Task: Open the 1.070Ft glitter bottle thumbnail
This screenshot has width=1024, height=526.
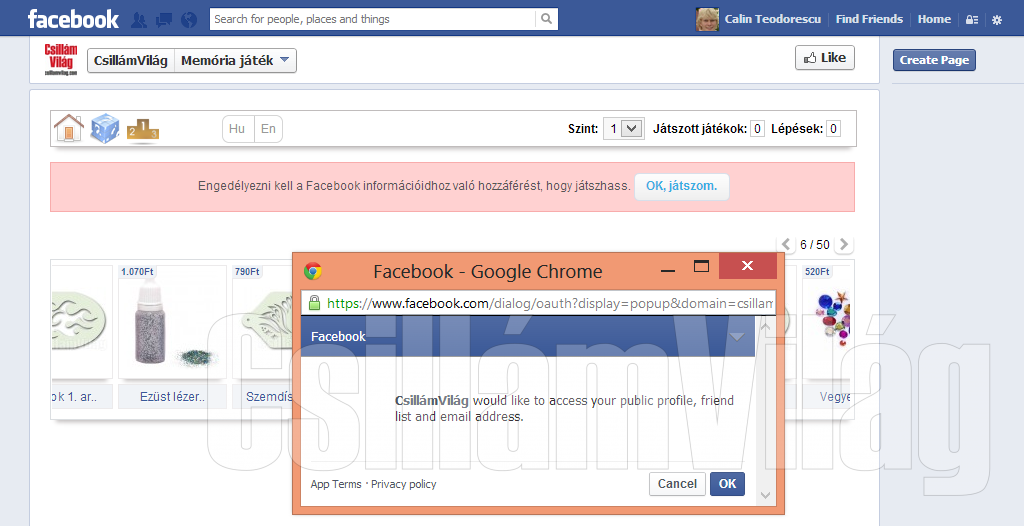Action: click(172, 321)
